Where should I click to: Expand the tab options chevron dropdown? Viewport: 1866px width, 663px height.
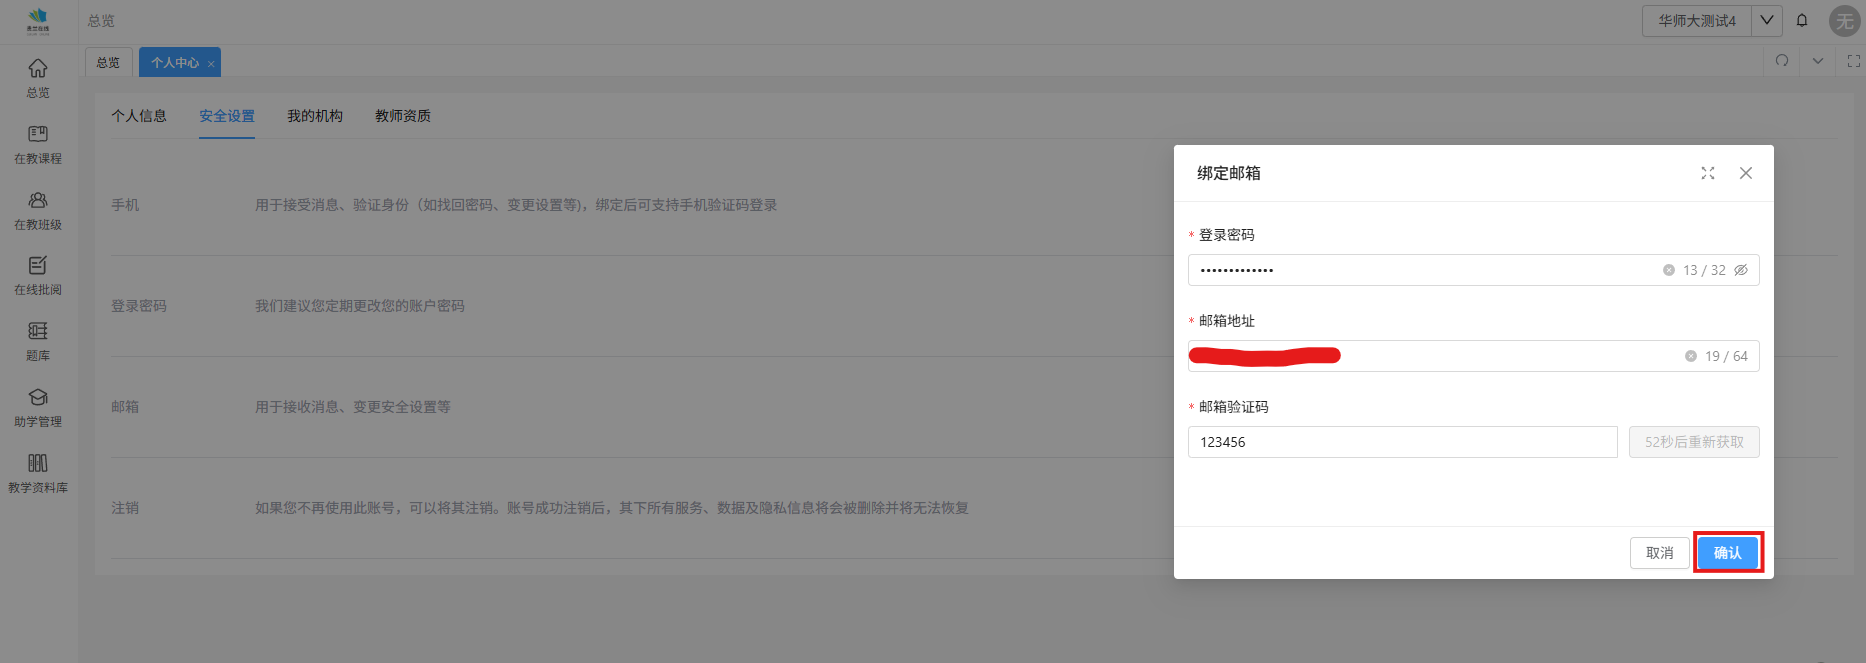tap(1818, 61)
